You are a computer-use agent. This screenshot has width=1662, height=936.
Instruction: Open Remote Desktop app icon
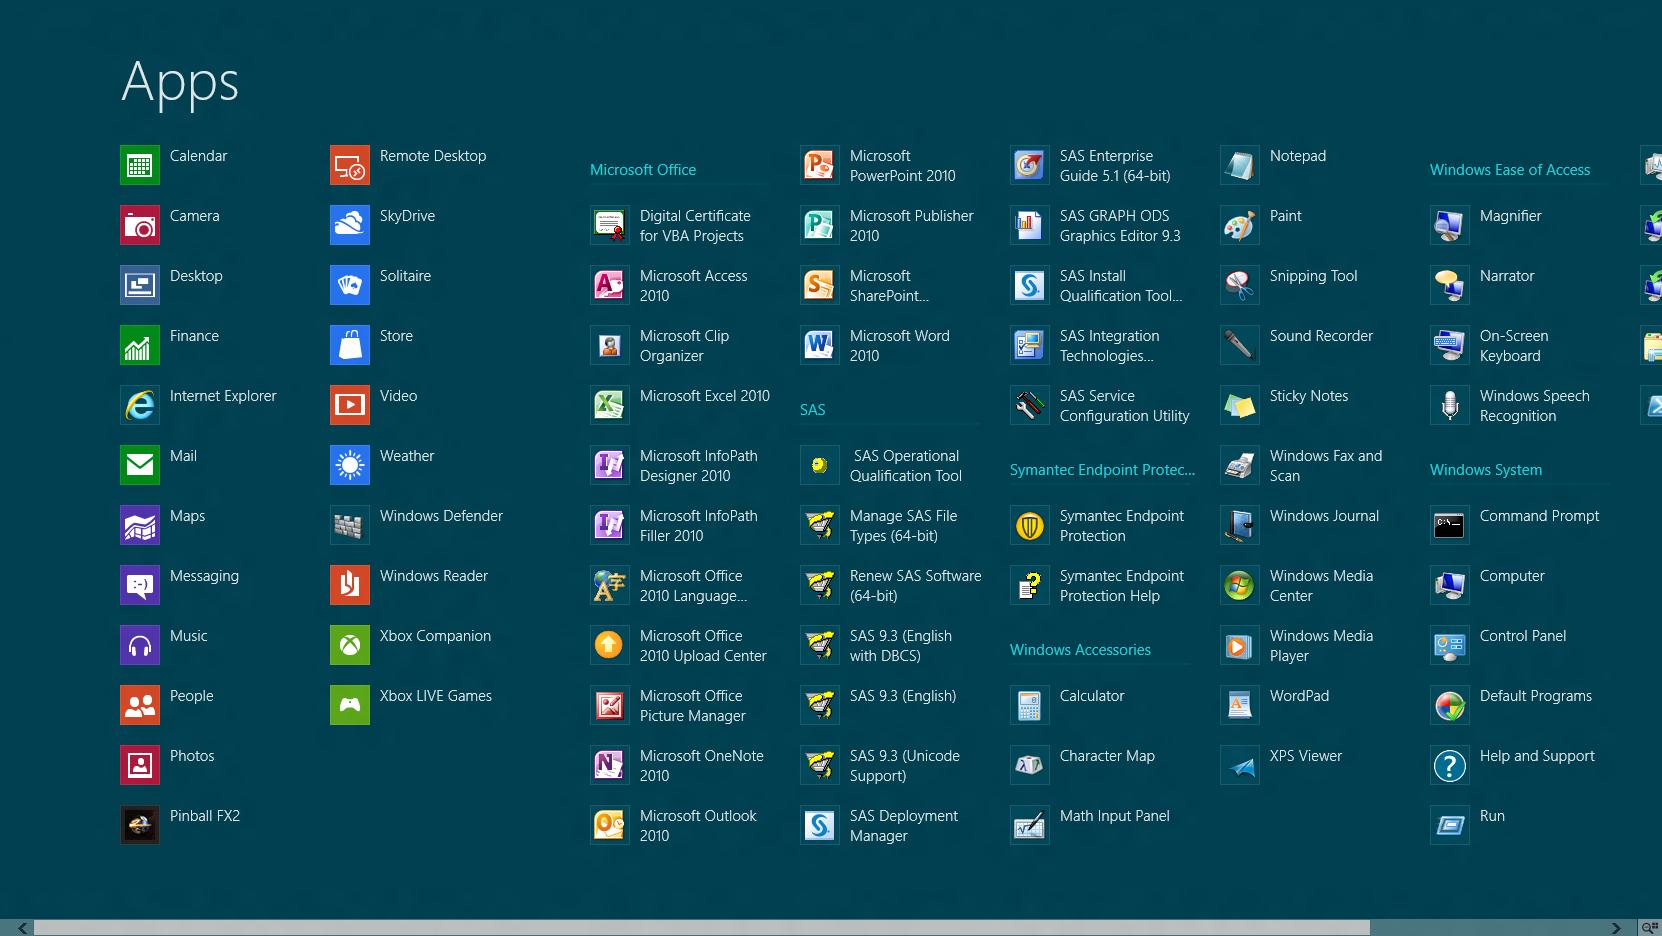click(350, 165)
